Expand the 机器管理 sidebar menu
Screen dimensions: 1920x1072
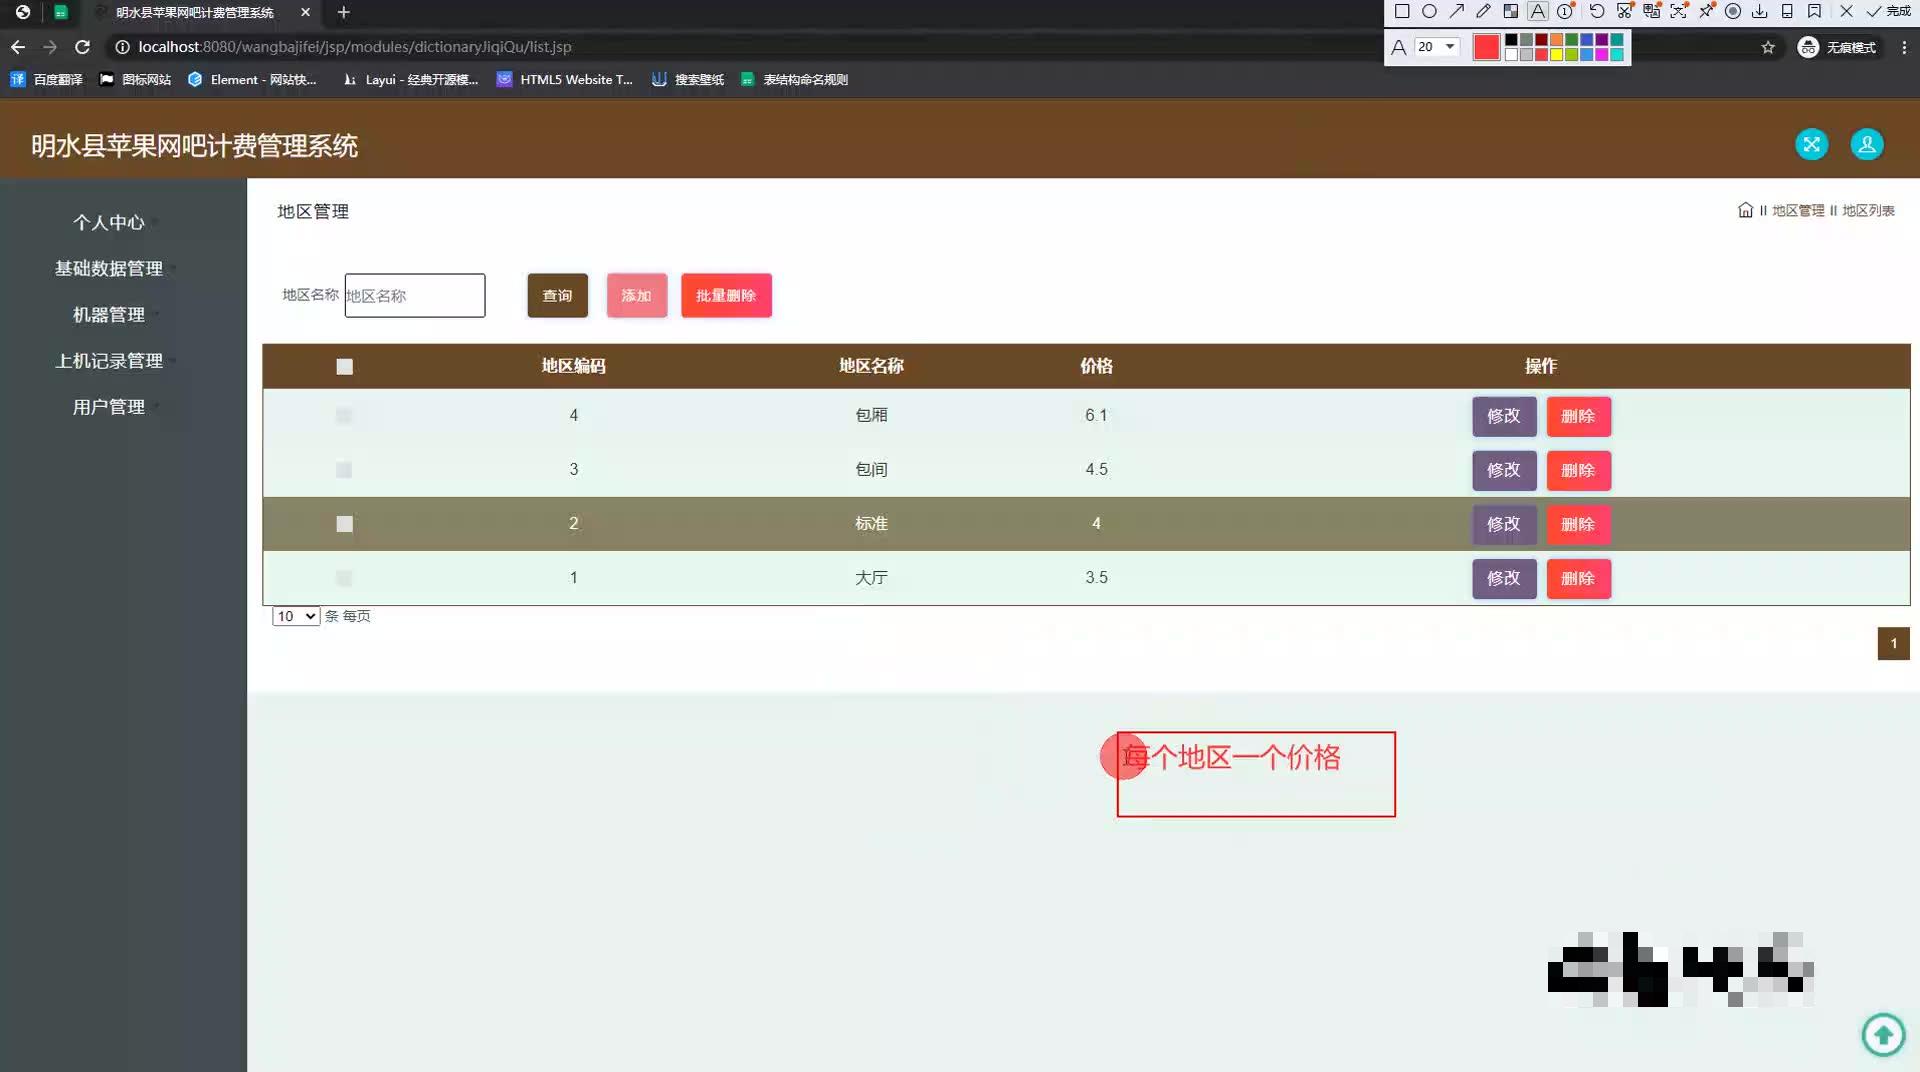[109, 314]
